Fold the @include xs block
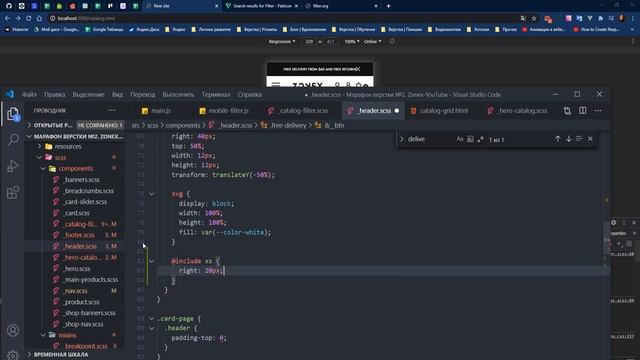The image size is (640, 360). pos(151,261)
